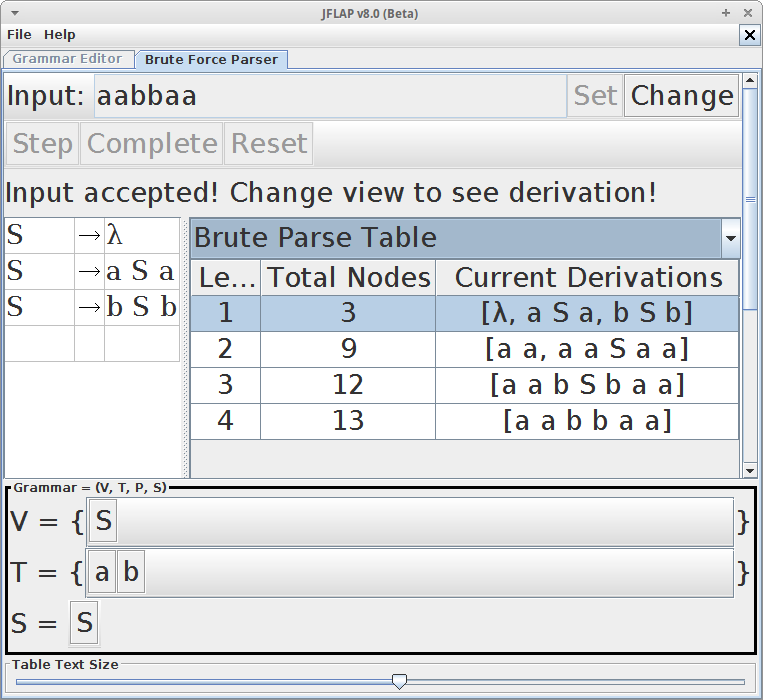Screen dimensions: 763x700
Task: Select the Brute Force Parser tab
Action: tap(211, 60)
